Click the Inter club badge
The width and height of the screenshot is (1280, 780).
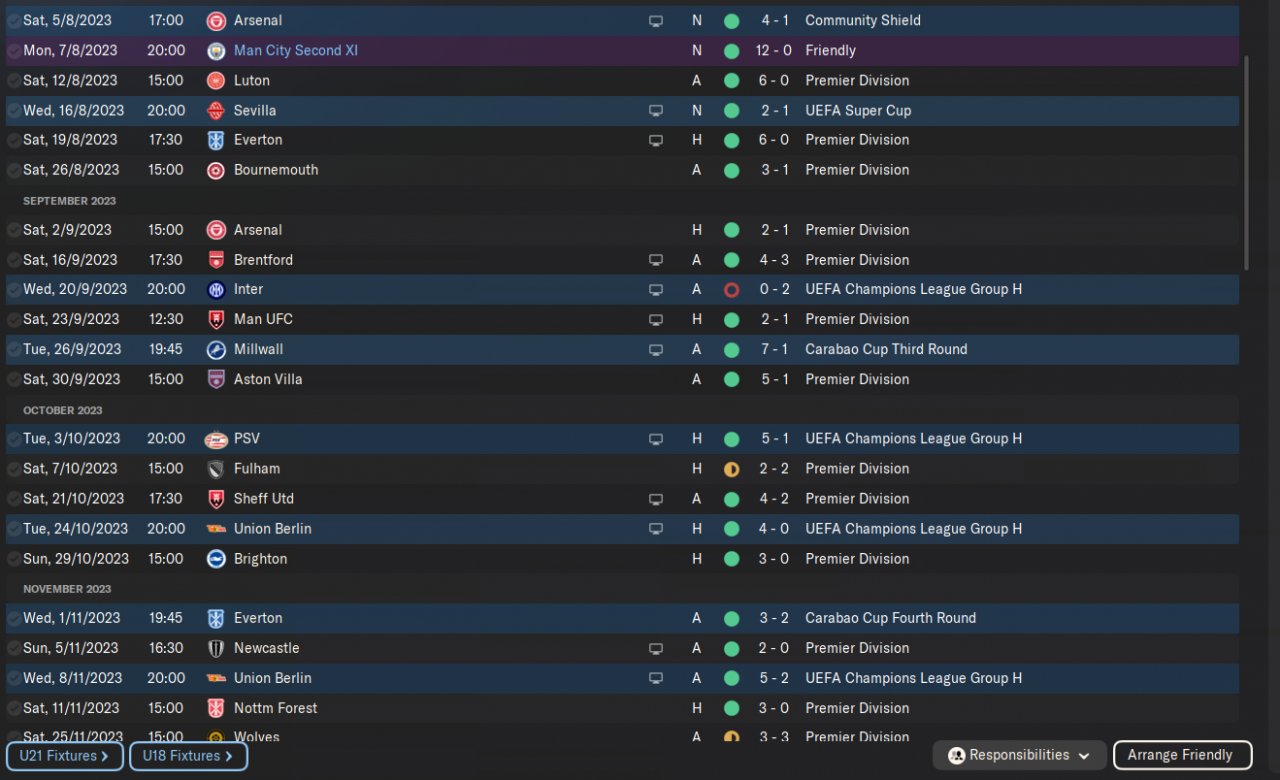tap(216, 289)
